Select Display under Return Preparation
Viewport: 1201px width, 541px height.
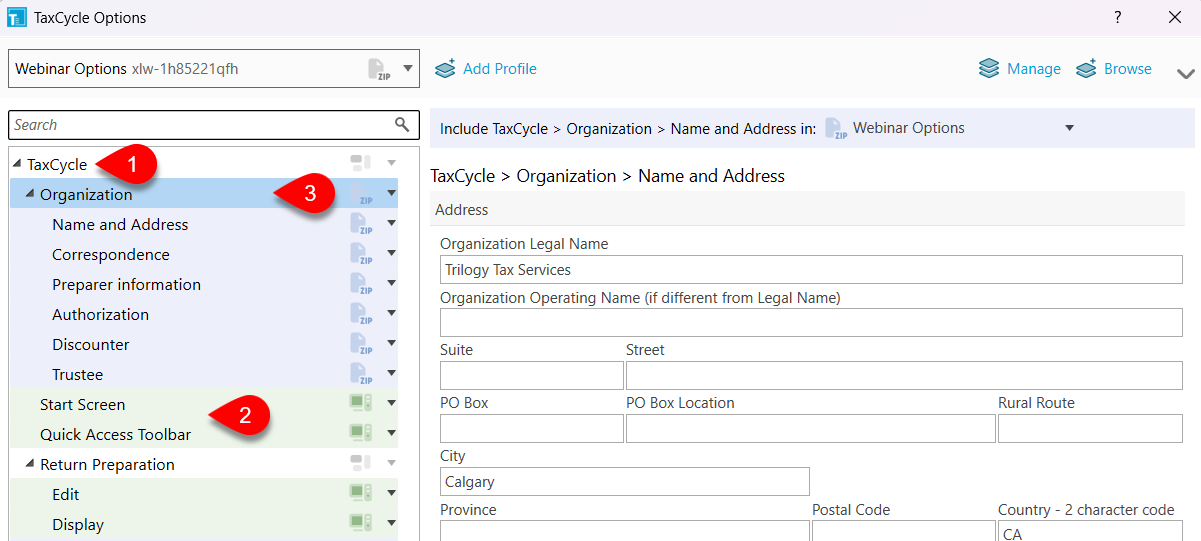(x=78, y=524)
